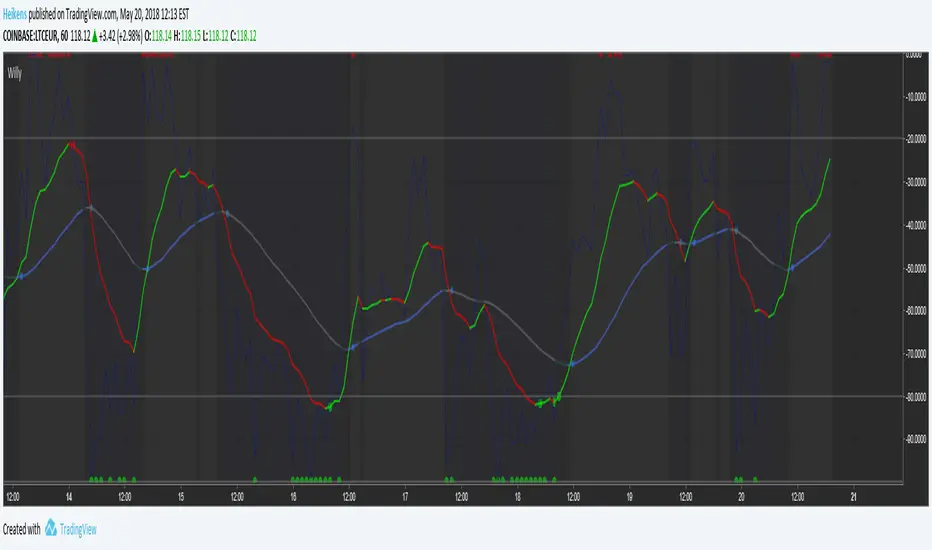Click the 'Created with' caption text
The width and height of the screenshot is (932, 550).
click(x=22, y=529)
